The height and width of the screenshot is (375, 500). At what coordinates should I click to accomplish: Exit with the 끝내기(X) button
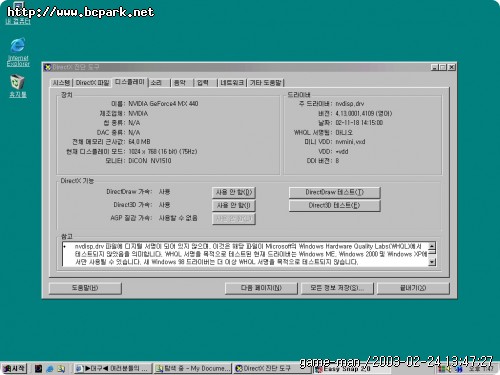click(x=413, y=288)
